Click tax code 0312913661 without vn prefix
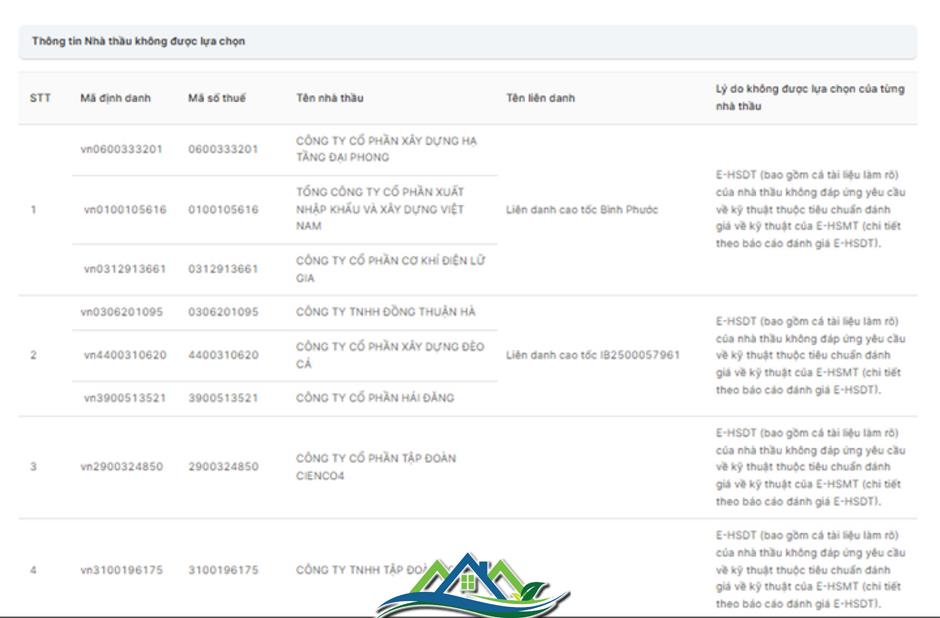Screen dimensions: 940x618 (223, 269)
